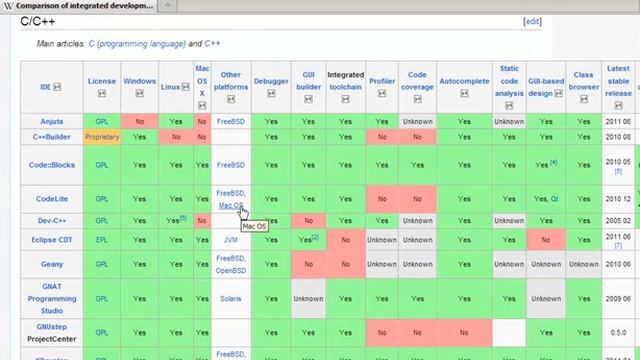640x360 pixels.
Task: Open the Code::Blocks link
Action: pos(52,165)
